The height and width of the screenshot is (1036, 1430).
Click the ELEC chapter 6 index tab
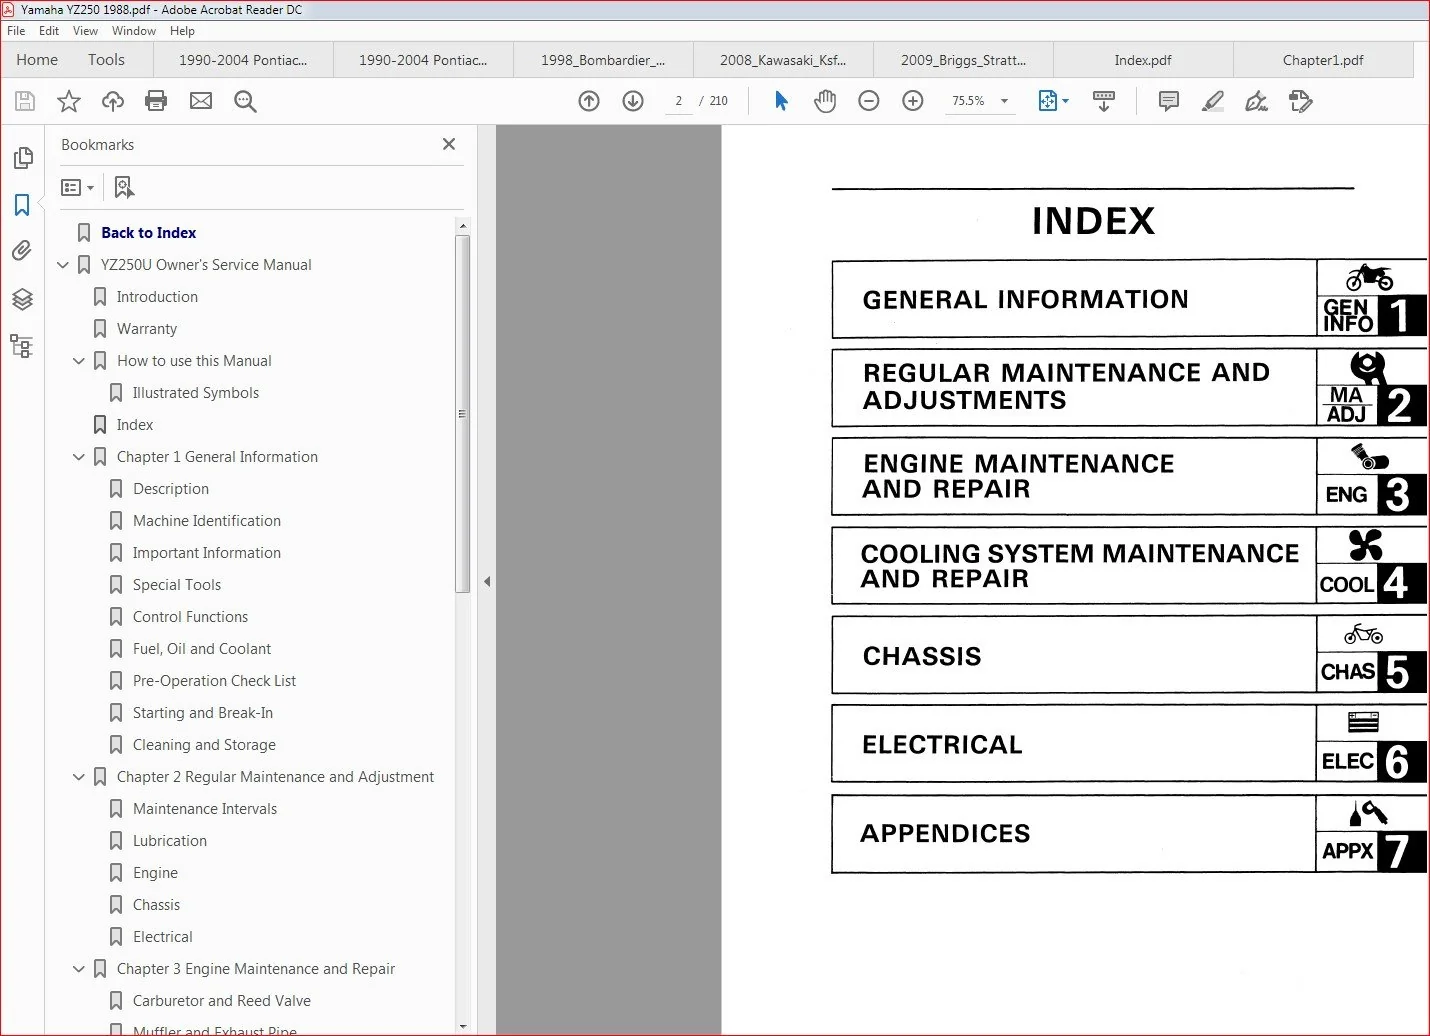pos(1372,744)
